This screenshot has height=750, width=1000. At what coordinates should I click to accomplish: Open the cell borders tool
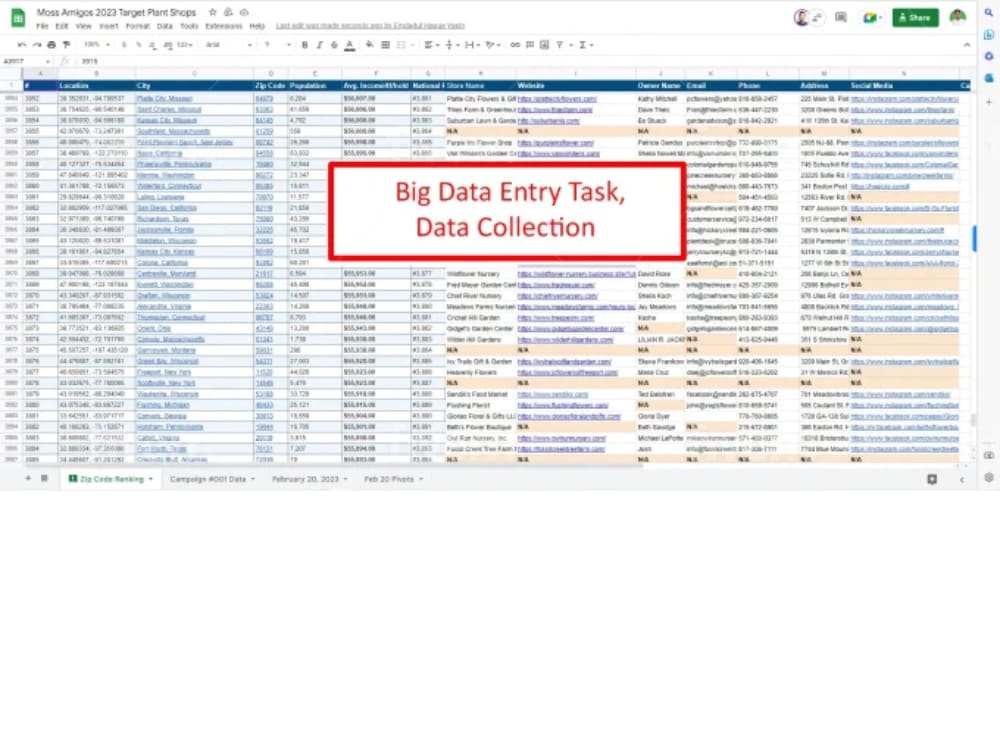(x=385, y=45)
